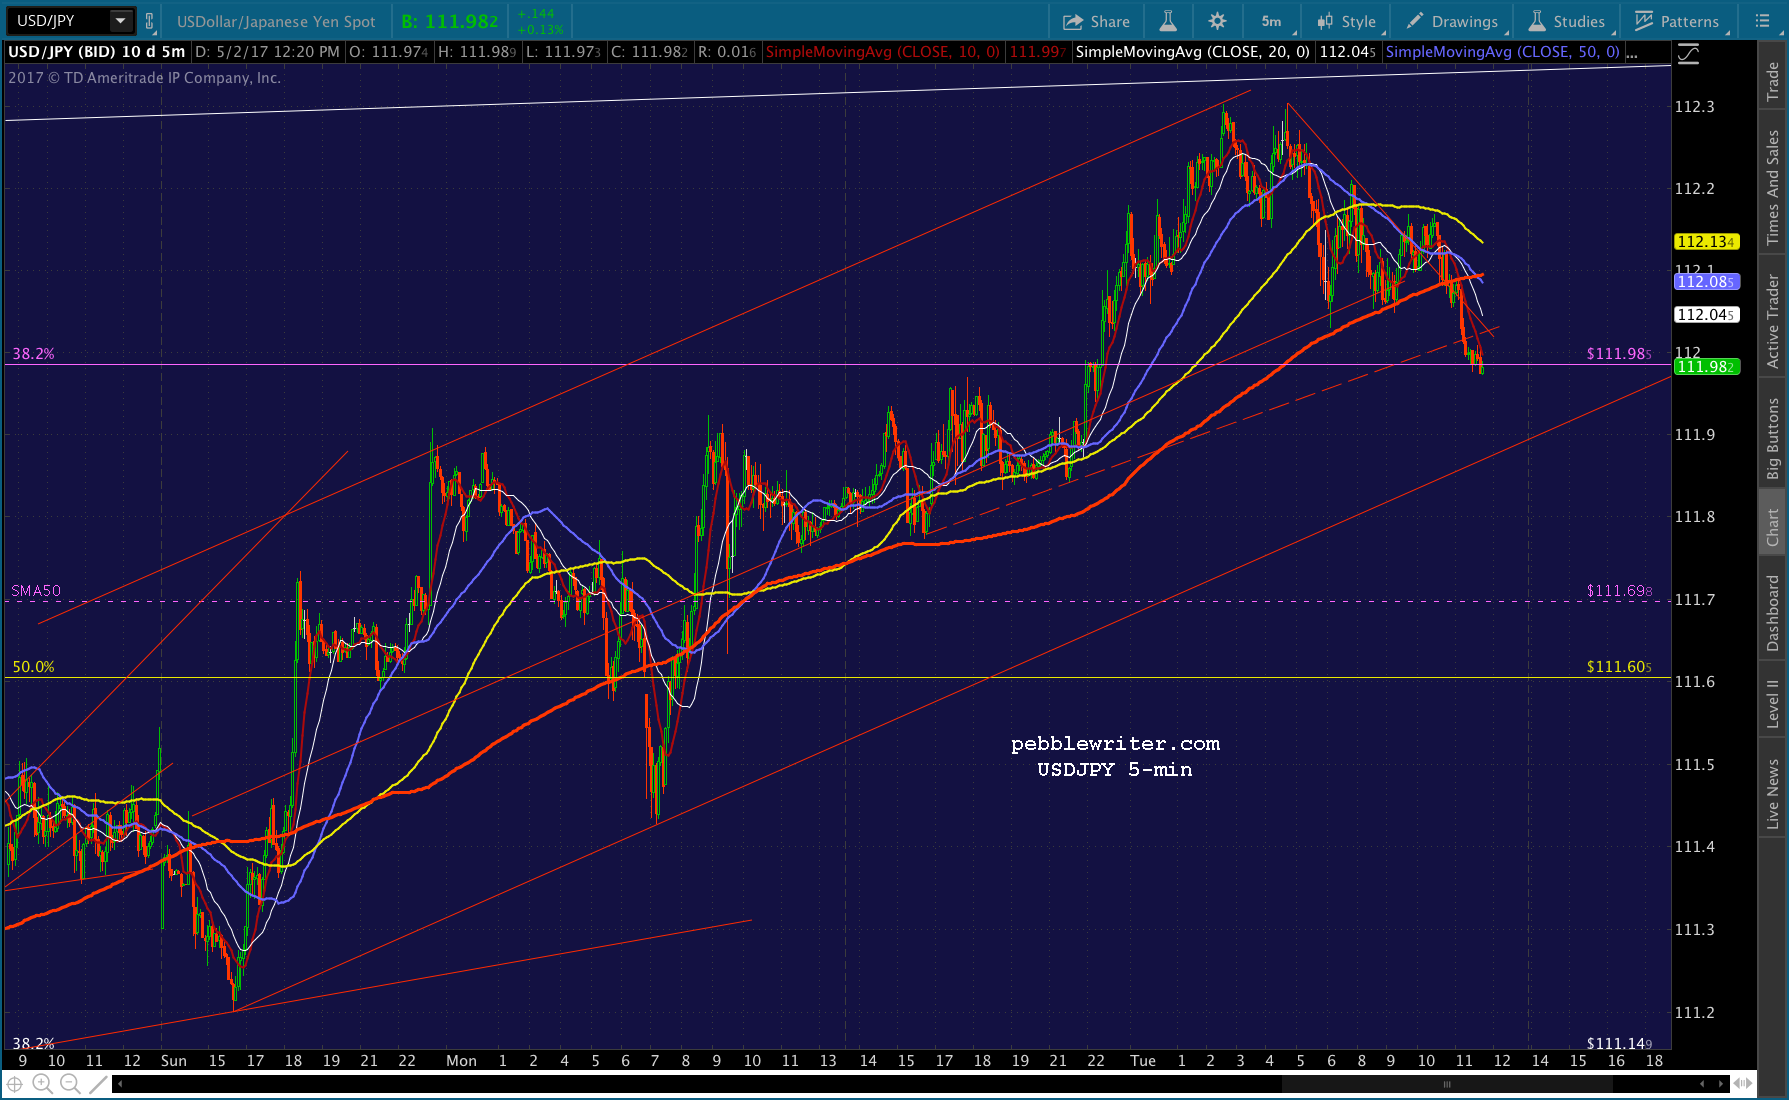Click the zoom in magnifier icon

42,1084
